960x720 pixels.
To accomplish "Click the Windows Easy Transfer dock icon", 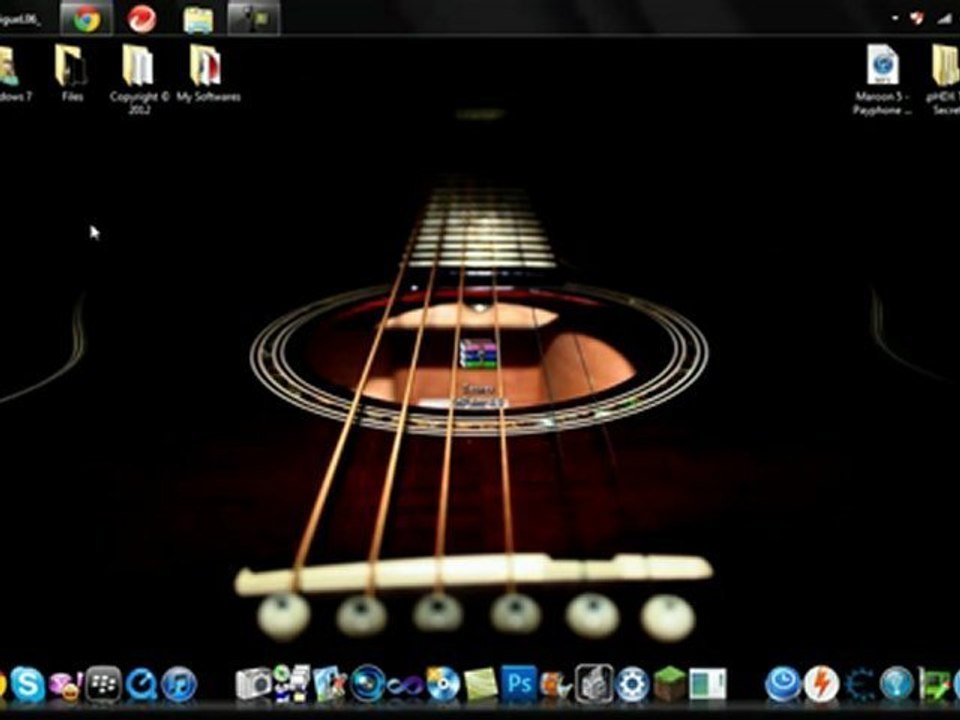I will point(292,683).
